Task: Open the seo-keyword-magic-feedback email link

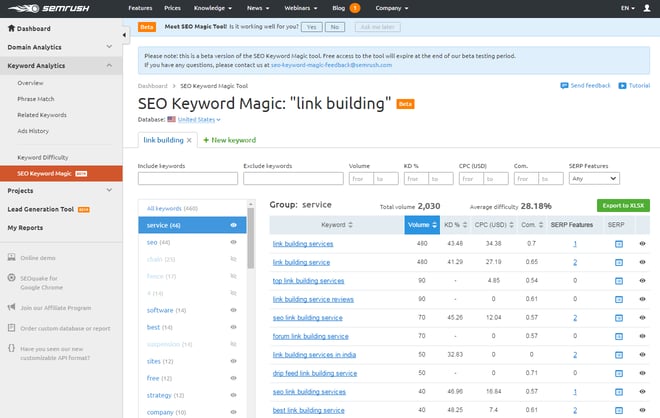Action: point(331,65)
